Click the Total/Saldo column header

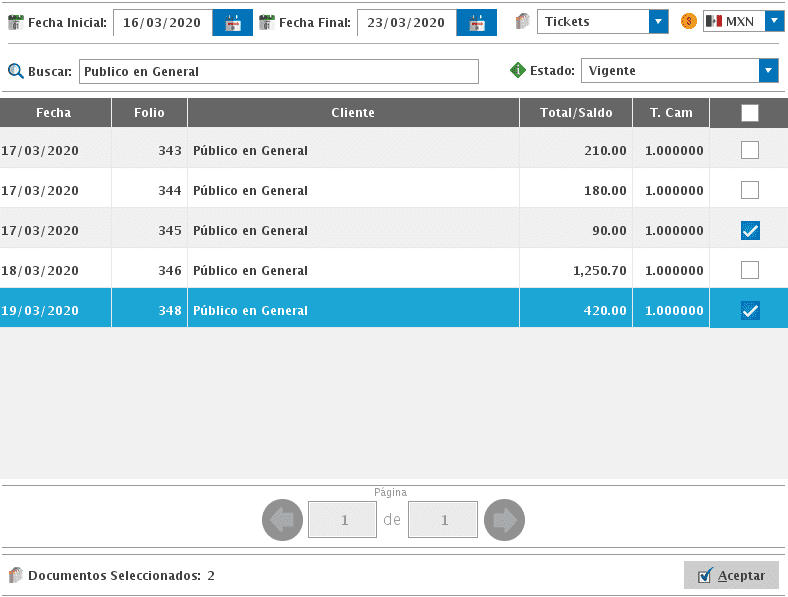pos(575,113)
